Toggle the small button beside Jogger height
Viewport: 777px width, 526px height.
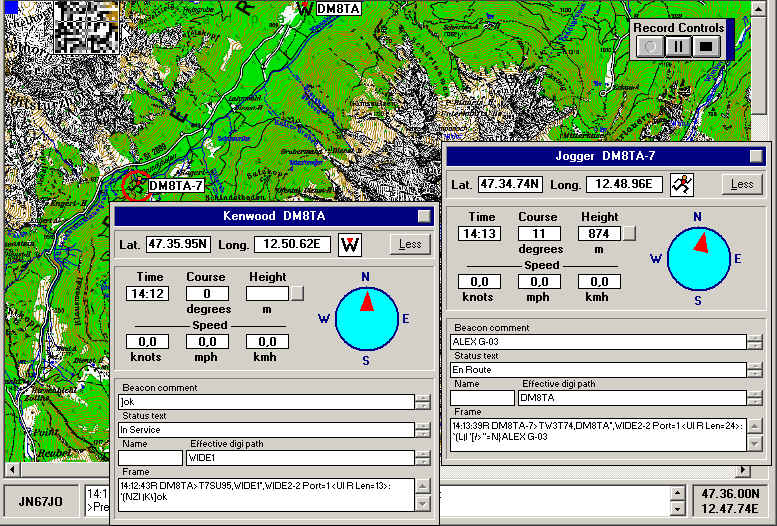point(629,234)
